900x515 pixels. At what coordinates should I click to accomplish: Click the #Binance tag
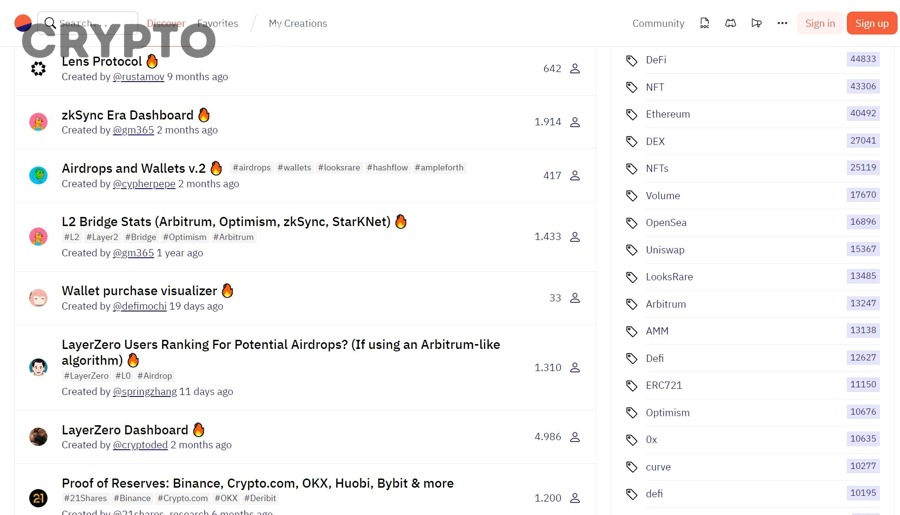click(132, 498)
